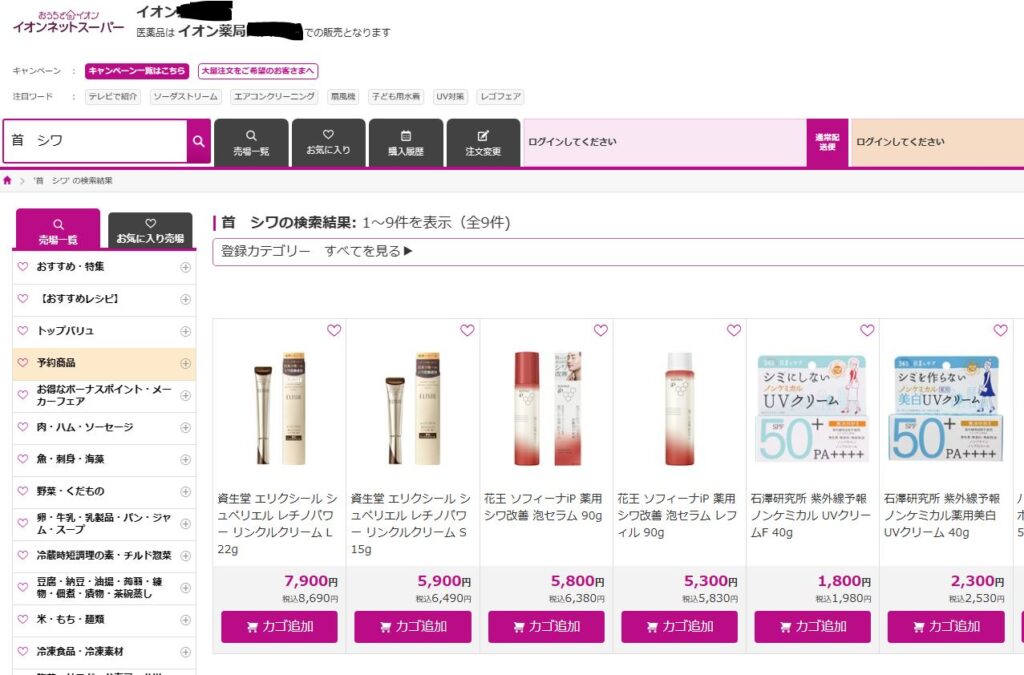
Task: Expand the 野菜・くだもの category
Action: tap(185, 492)
